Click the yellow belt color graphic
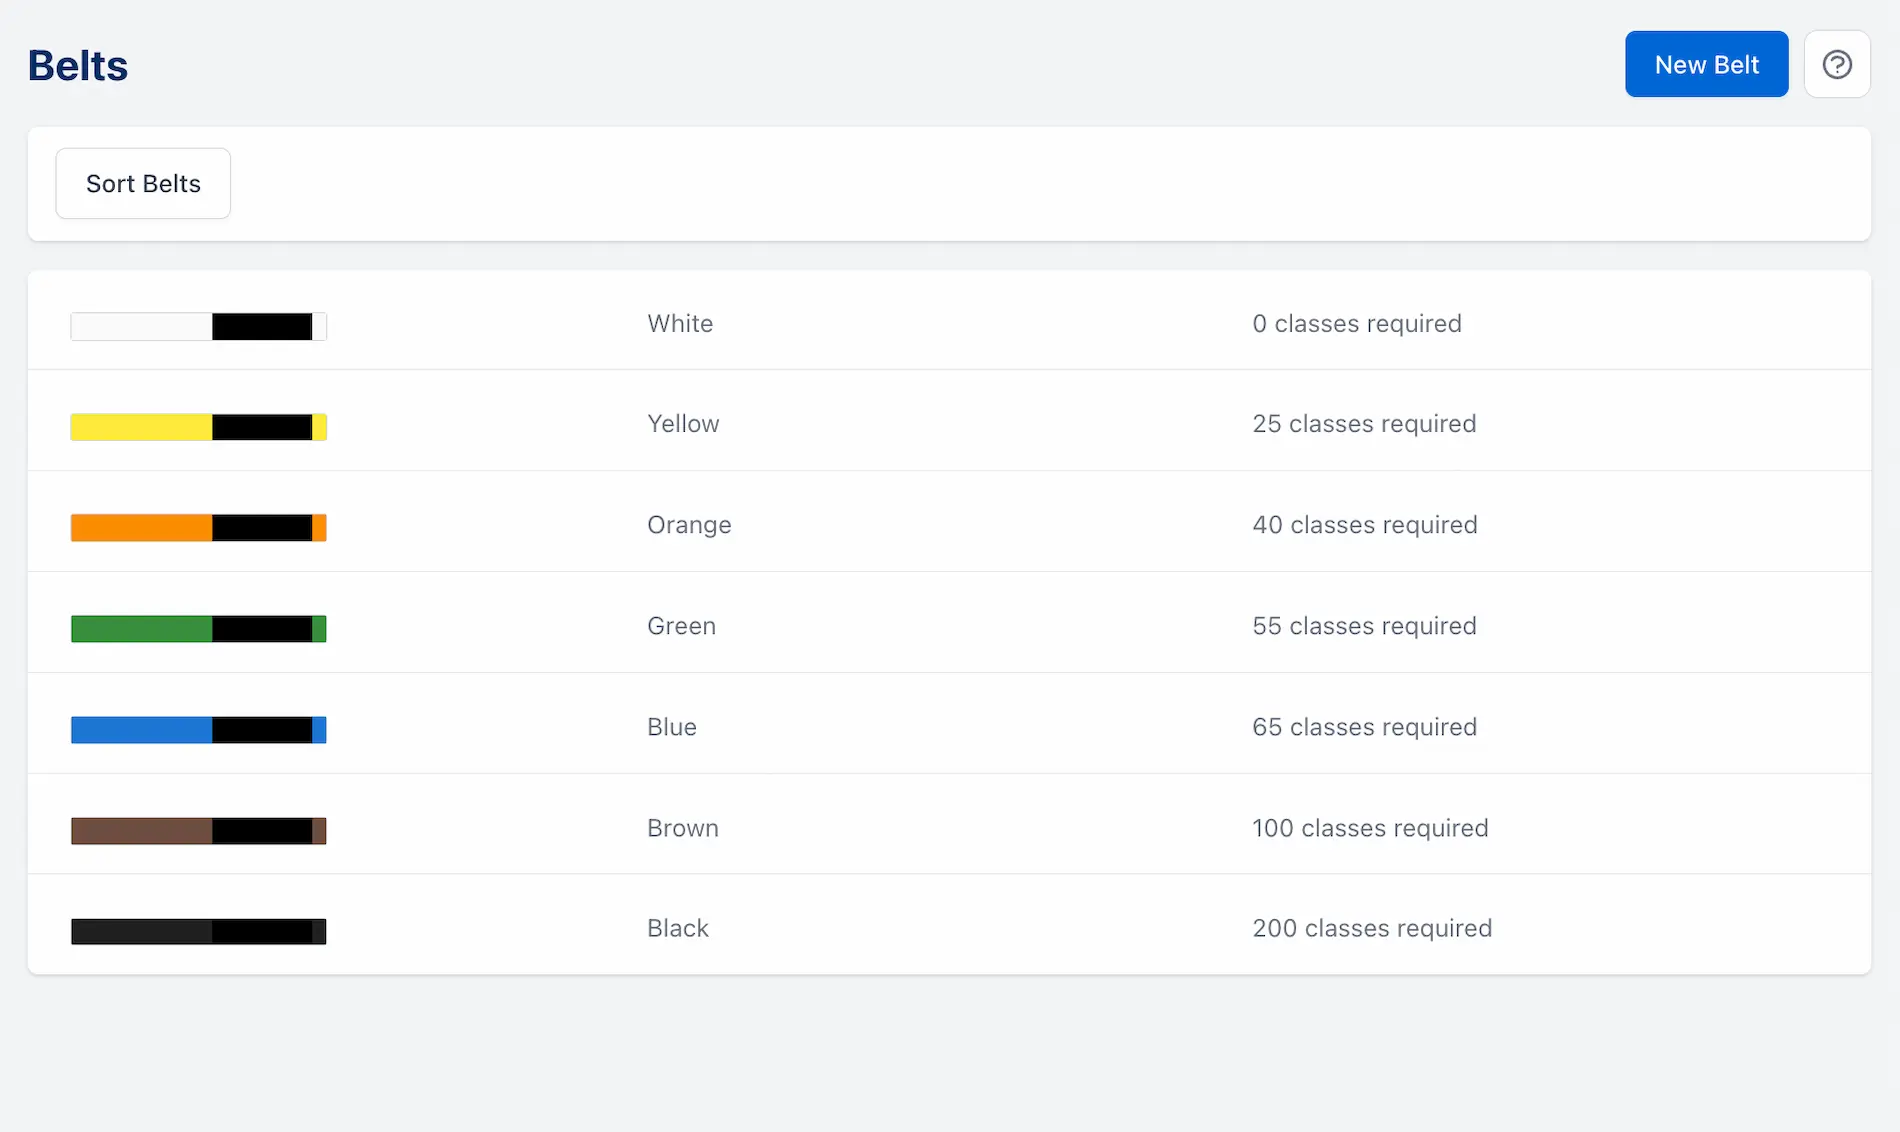The image size is (1900, 1132). 198,427
